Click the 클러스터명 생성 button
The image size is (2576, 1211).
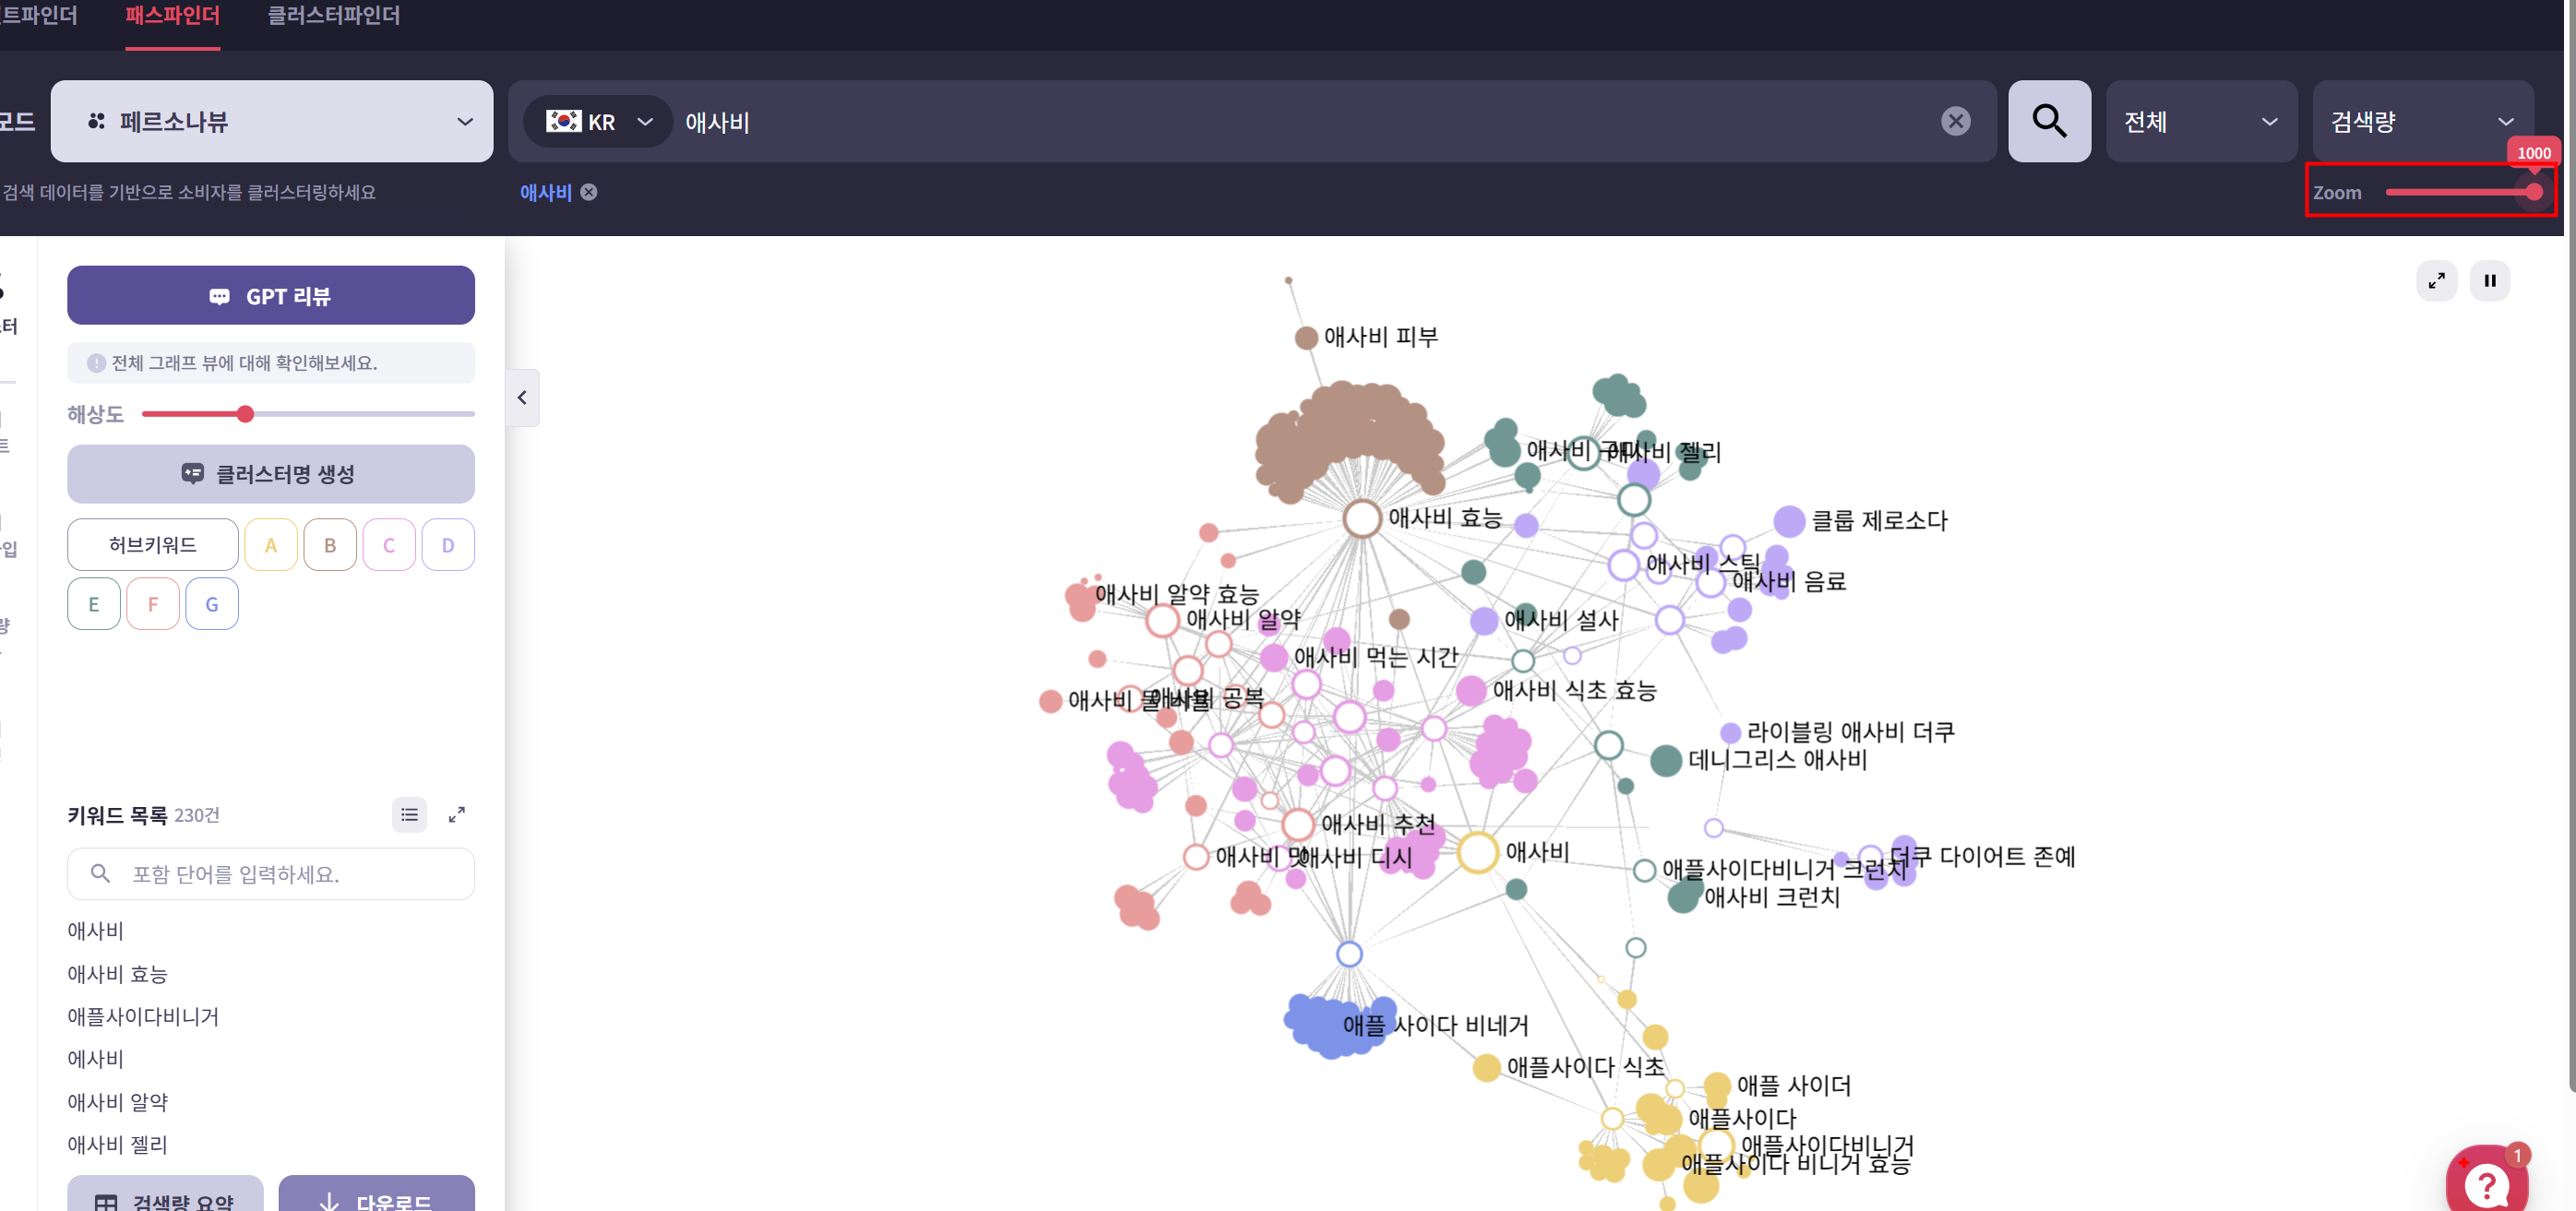coord(270,474)
